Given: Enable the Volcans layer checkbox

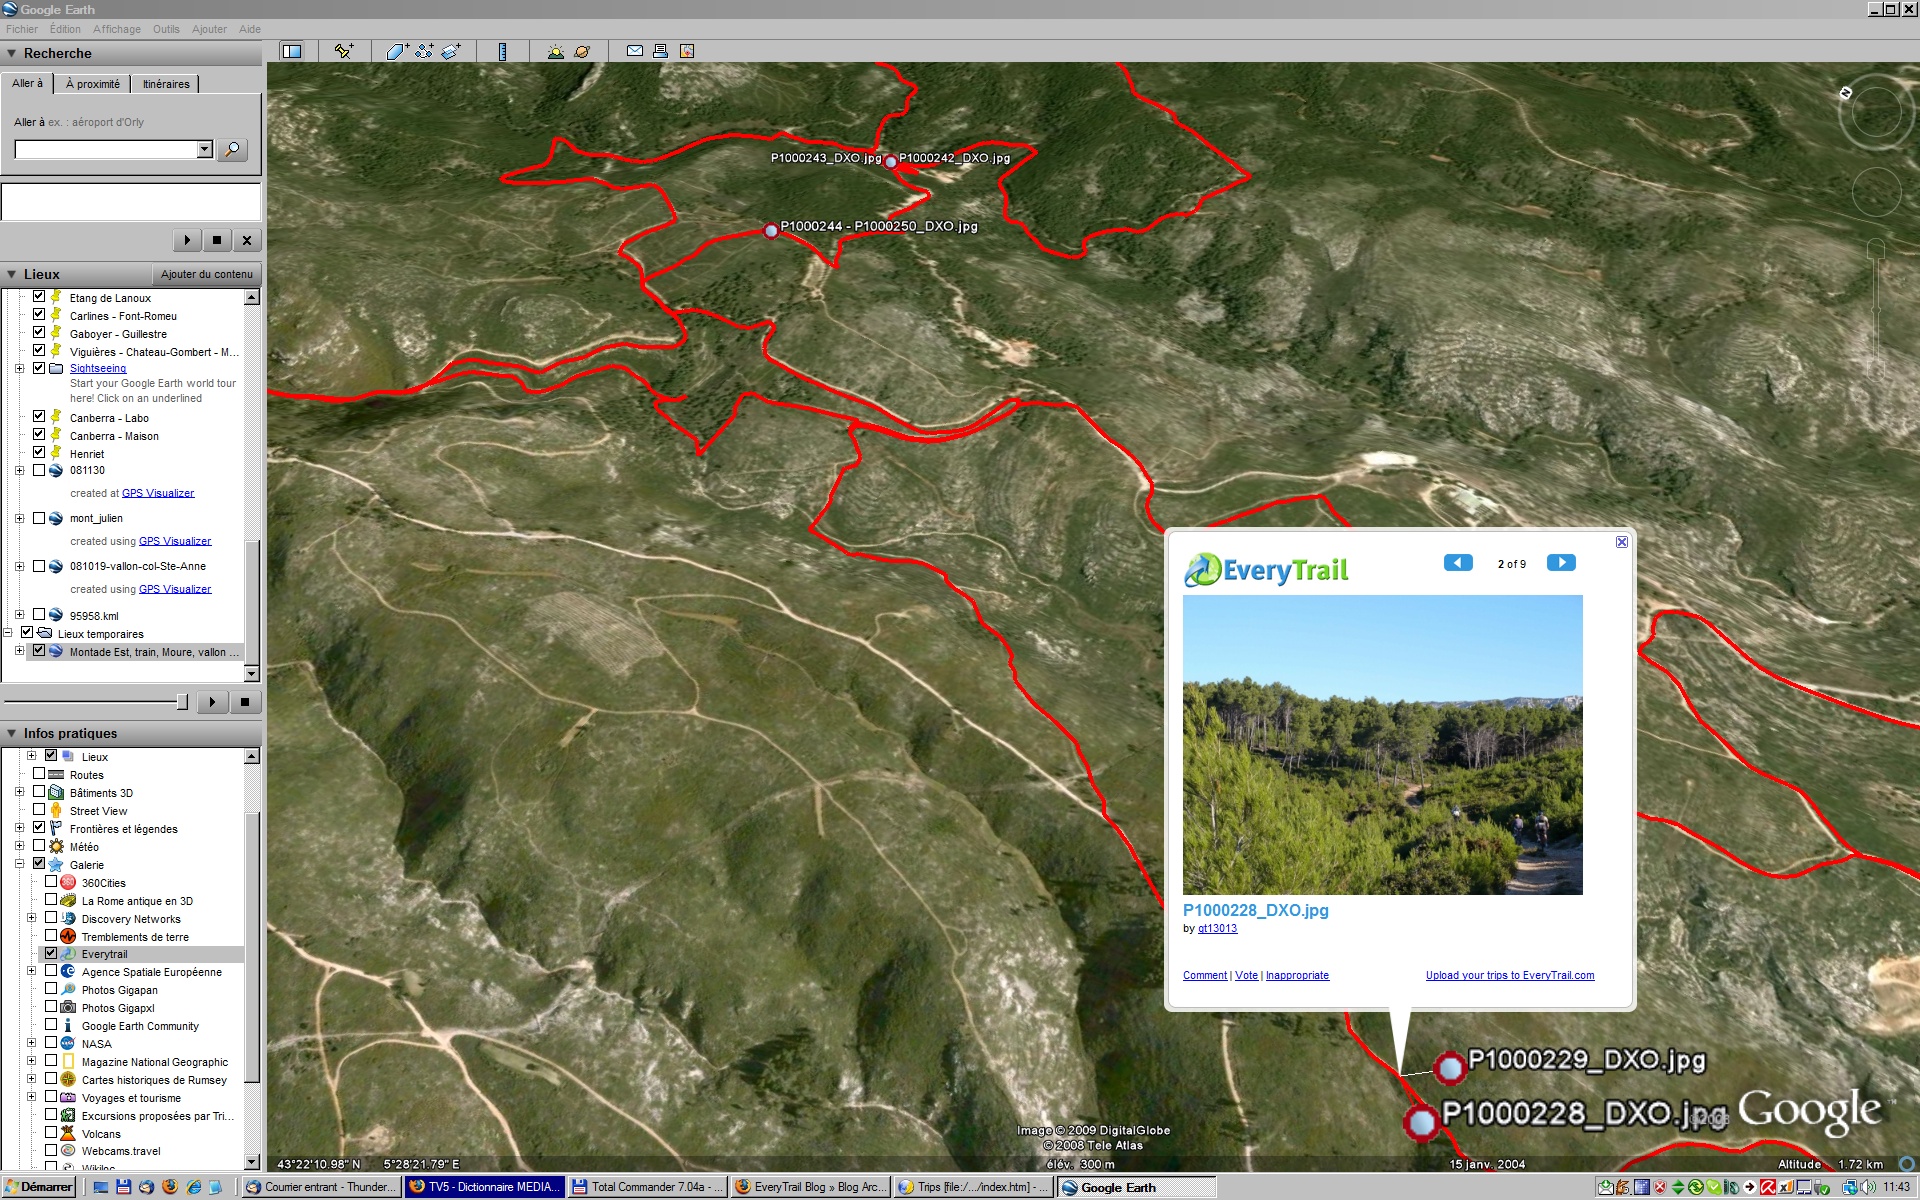Looking at the screenshot, I should tap(51, 1132).
